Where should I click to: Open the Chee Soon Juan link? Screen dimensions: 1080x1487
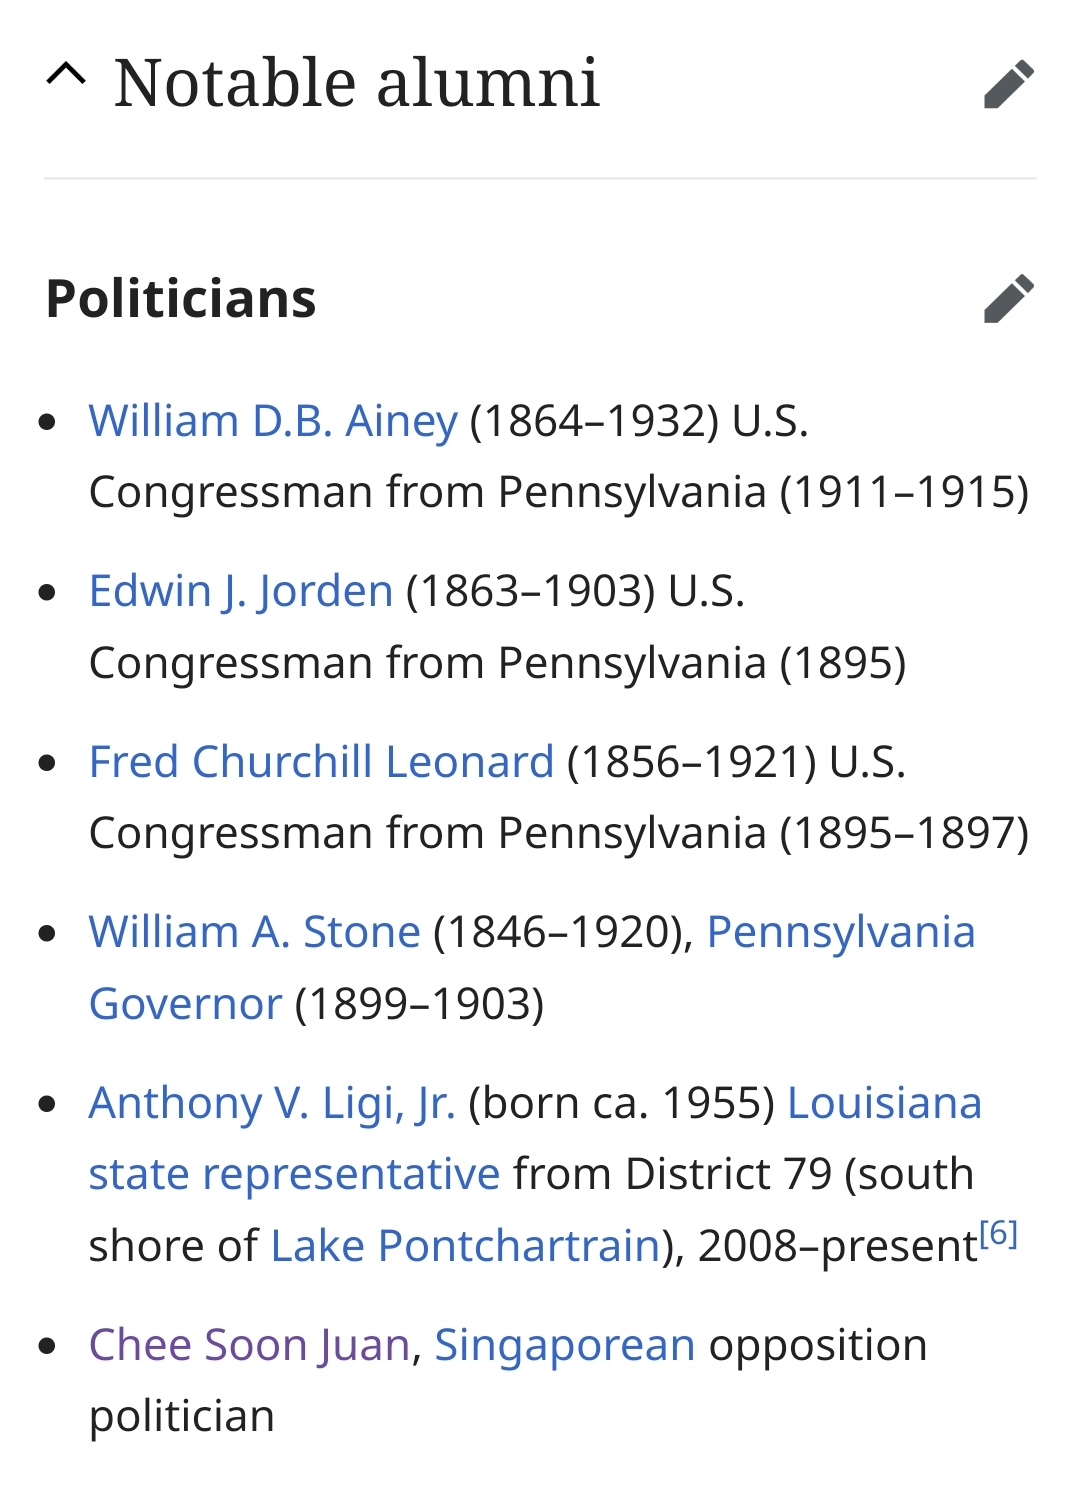point(250,1345)
